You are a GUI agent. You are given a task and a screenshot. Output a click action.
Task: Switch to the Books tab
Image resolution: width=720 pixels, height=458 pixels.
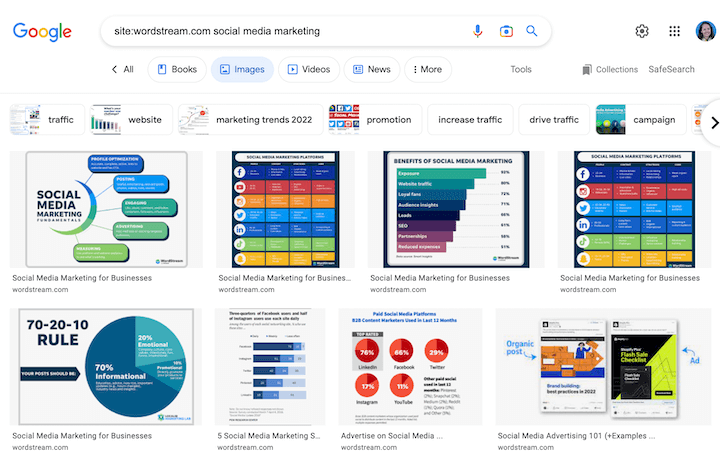click(x=177, y=69)
